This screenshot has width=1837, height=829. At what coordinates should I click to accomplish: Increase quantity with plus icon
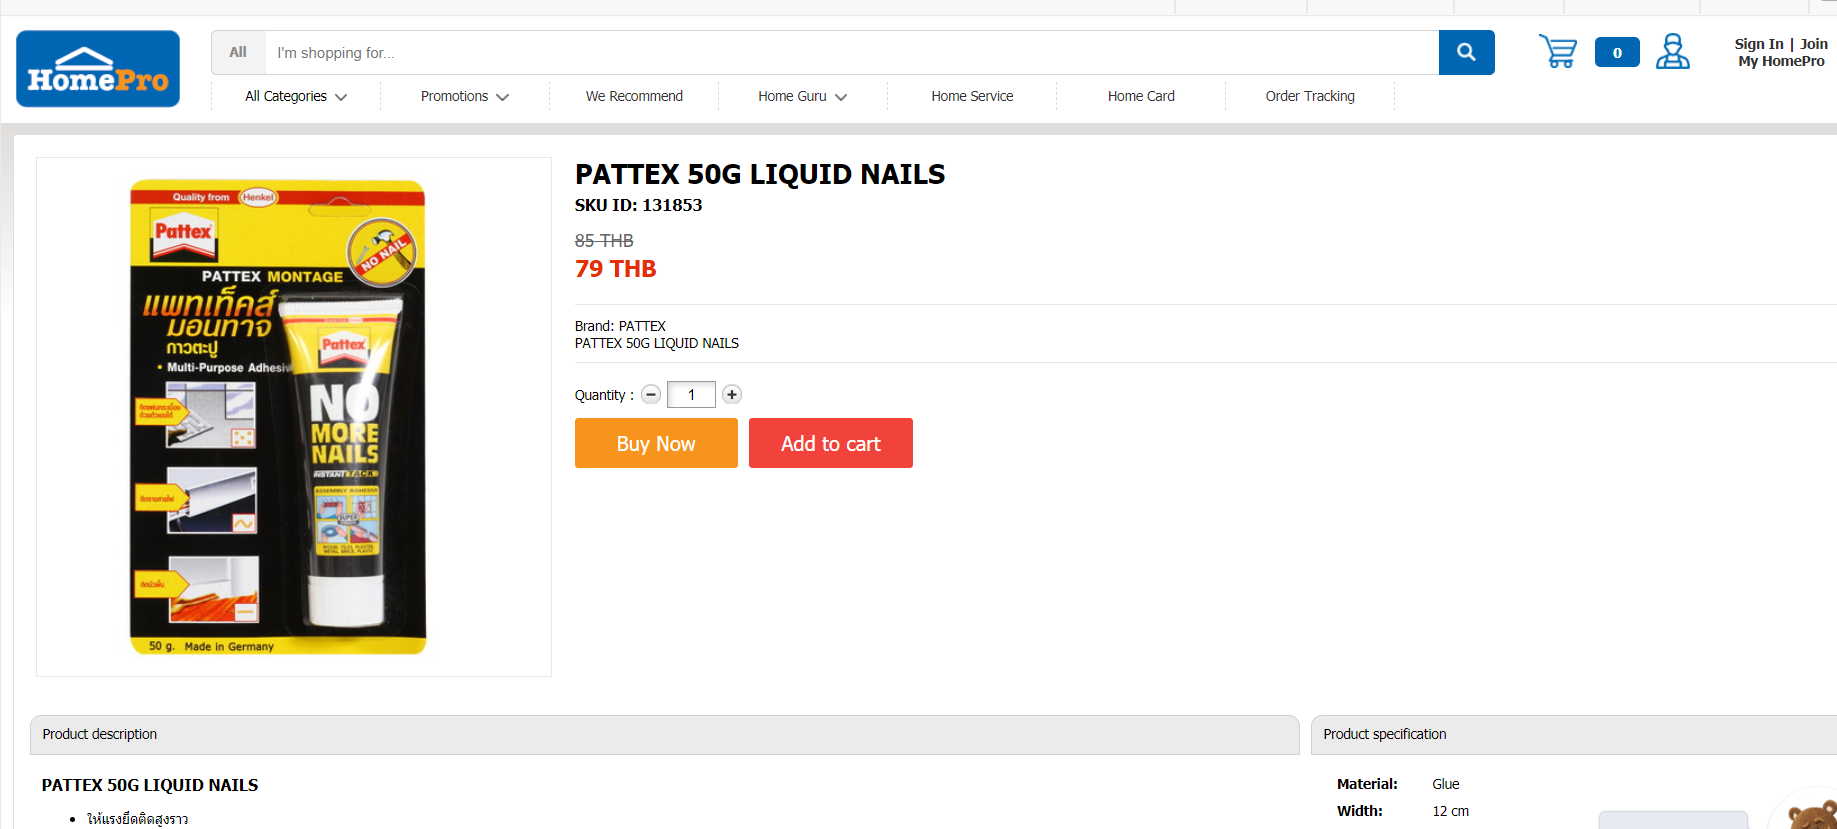click(x=732, y=394)
